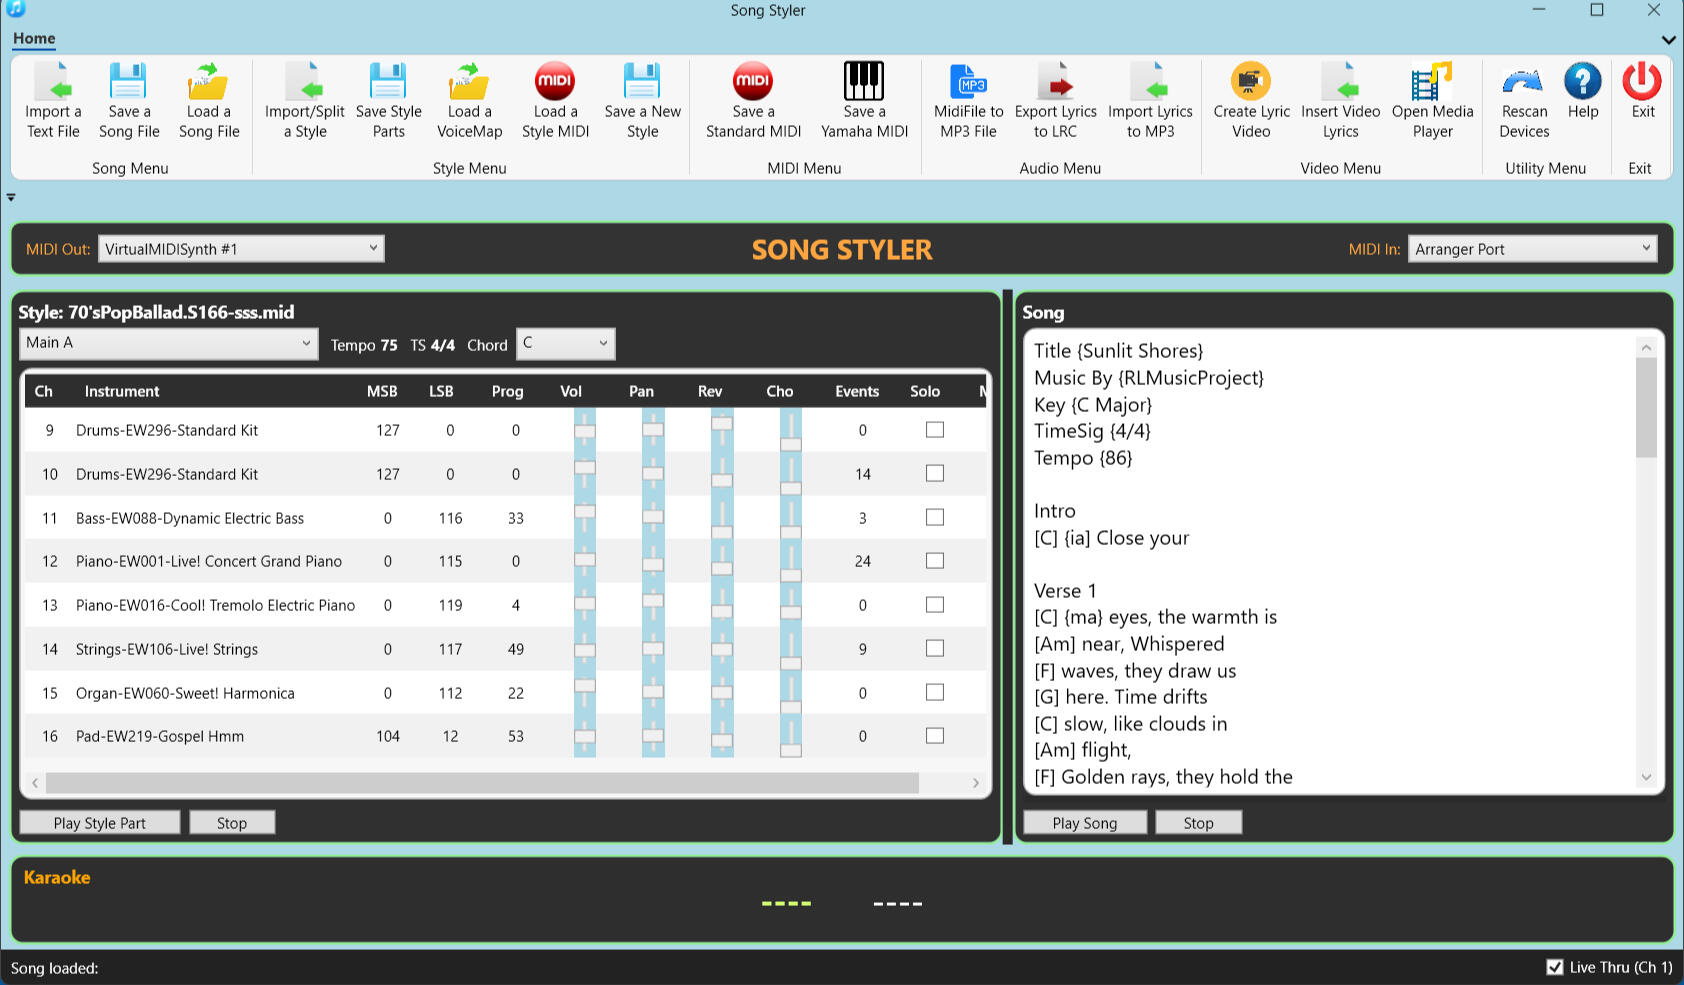The image size is (1684, 985).
Task: Click the Import a Text File icon
Action: [x=53, y=82]
